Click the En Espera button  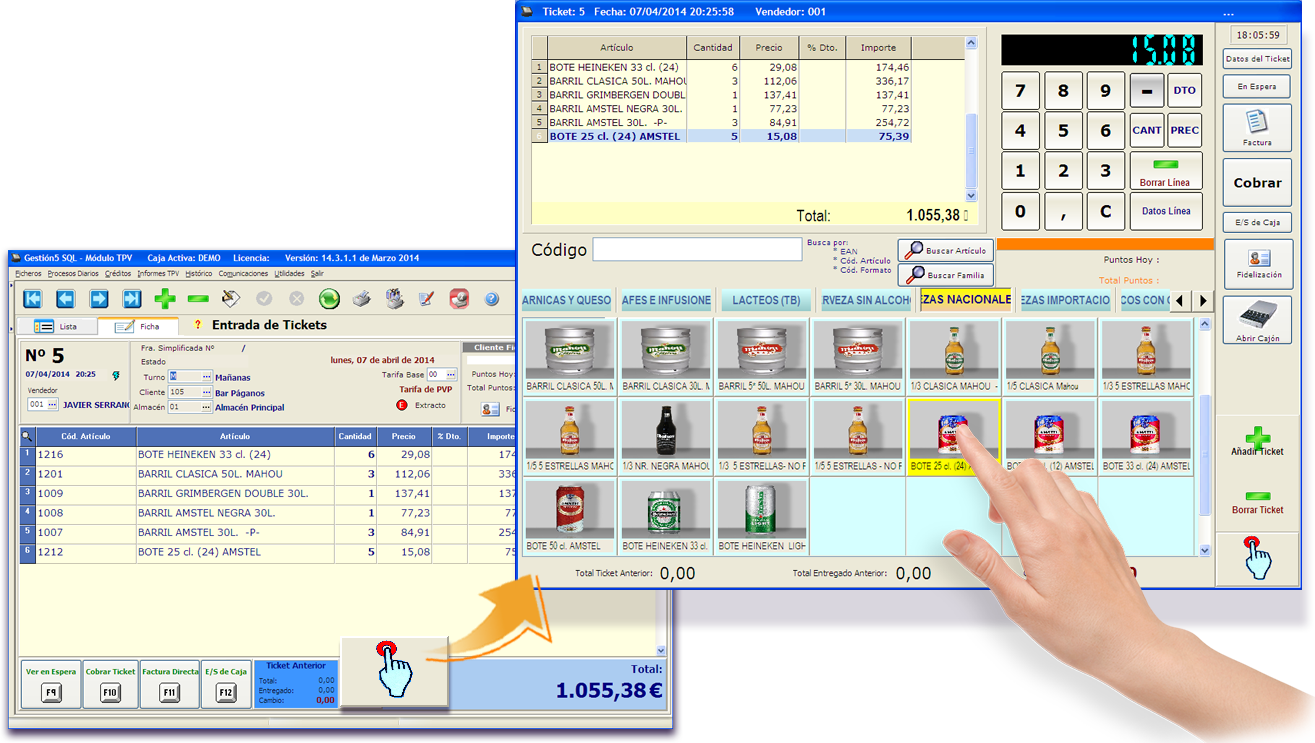click(x=1257, y=87)
